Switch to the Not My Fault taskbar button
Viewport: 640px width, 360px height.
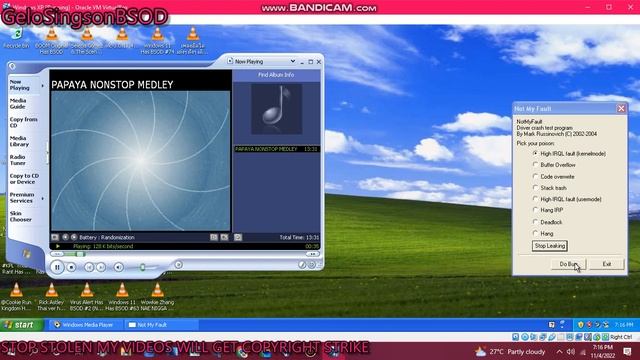[x=161, y=325]
